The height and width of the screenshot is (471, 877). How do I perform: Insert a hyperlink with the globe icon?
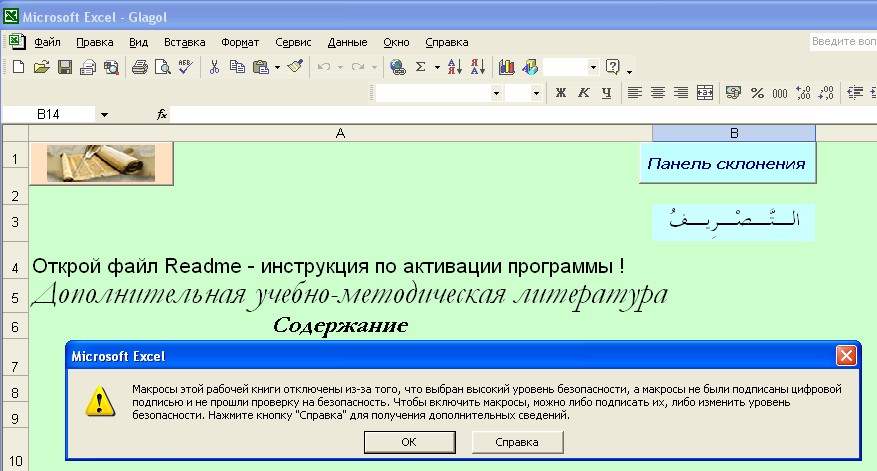[x=398, y=67]
